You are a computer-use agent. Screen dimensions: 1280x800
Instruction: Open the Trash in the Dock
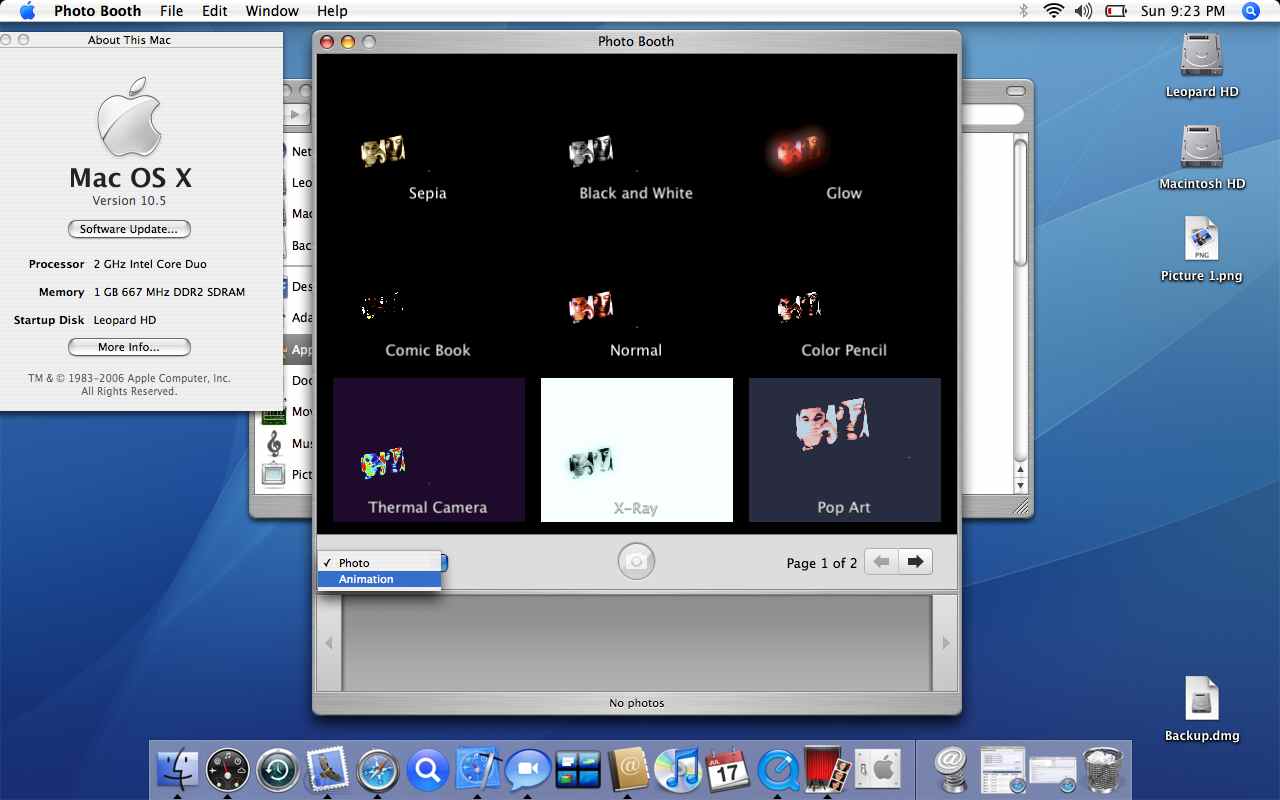pos(1104,770)
